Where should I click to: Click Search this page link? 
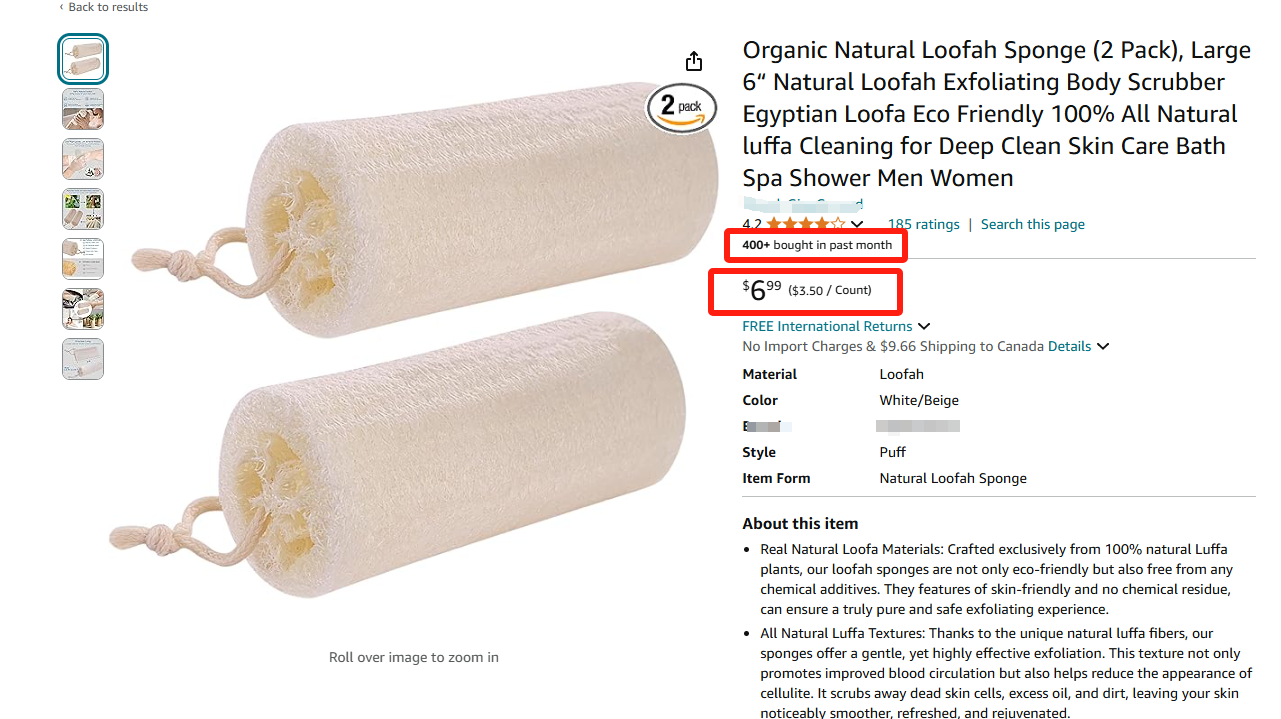(1033, 224)
